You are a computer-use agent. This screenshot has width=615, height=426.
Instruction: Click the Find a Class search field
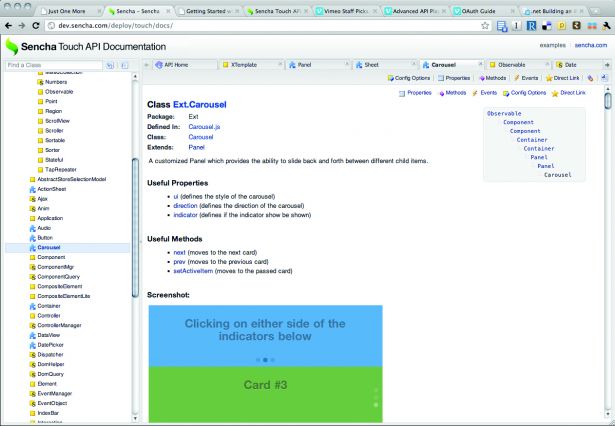[54, 65]
